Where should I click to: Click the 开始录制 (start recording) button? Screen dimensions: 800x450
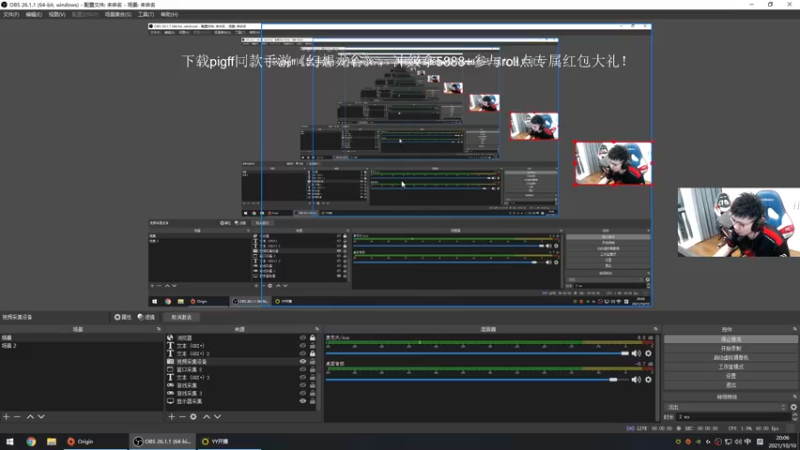pyautogui.click(x=731, y=348)
